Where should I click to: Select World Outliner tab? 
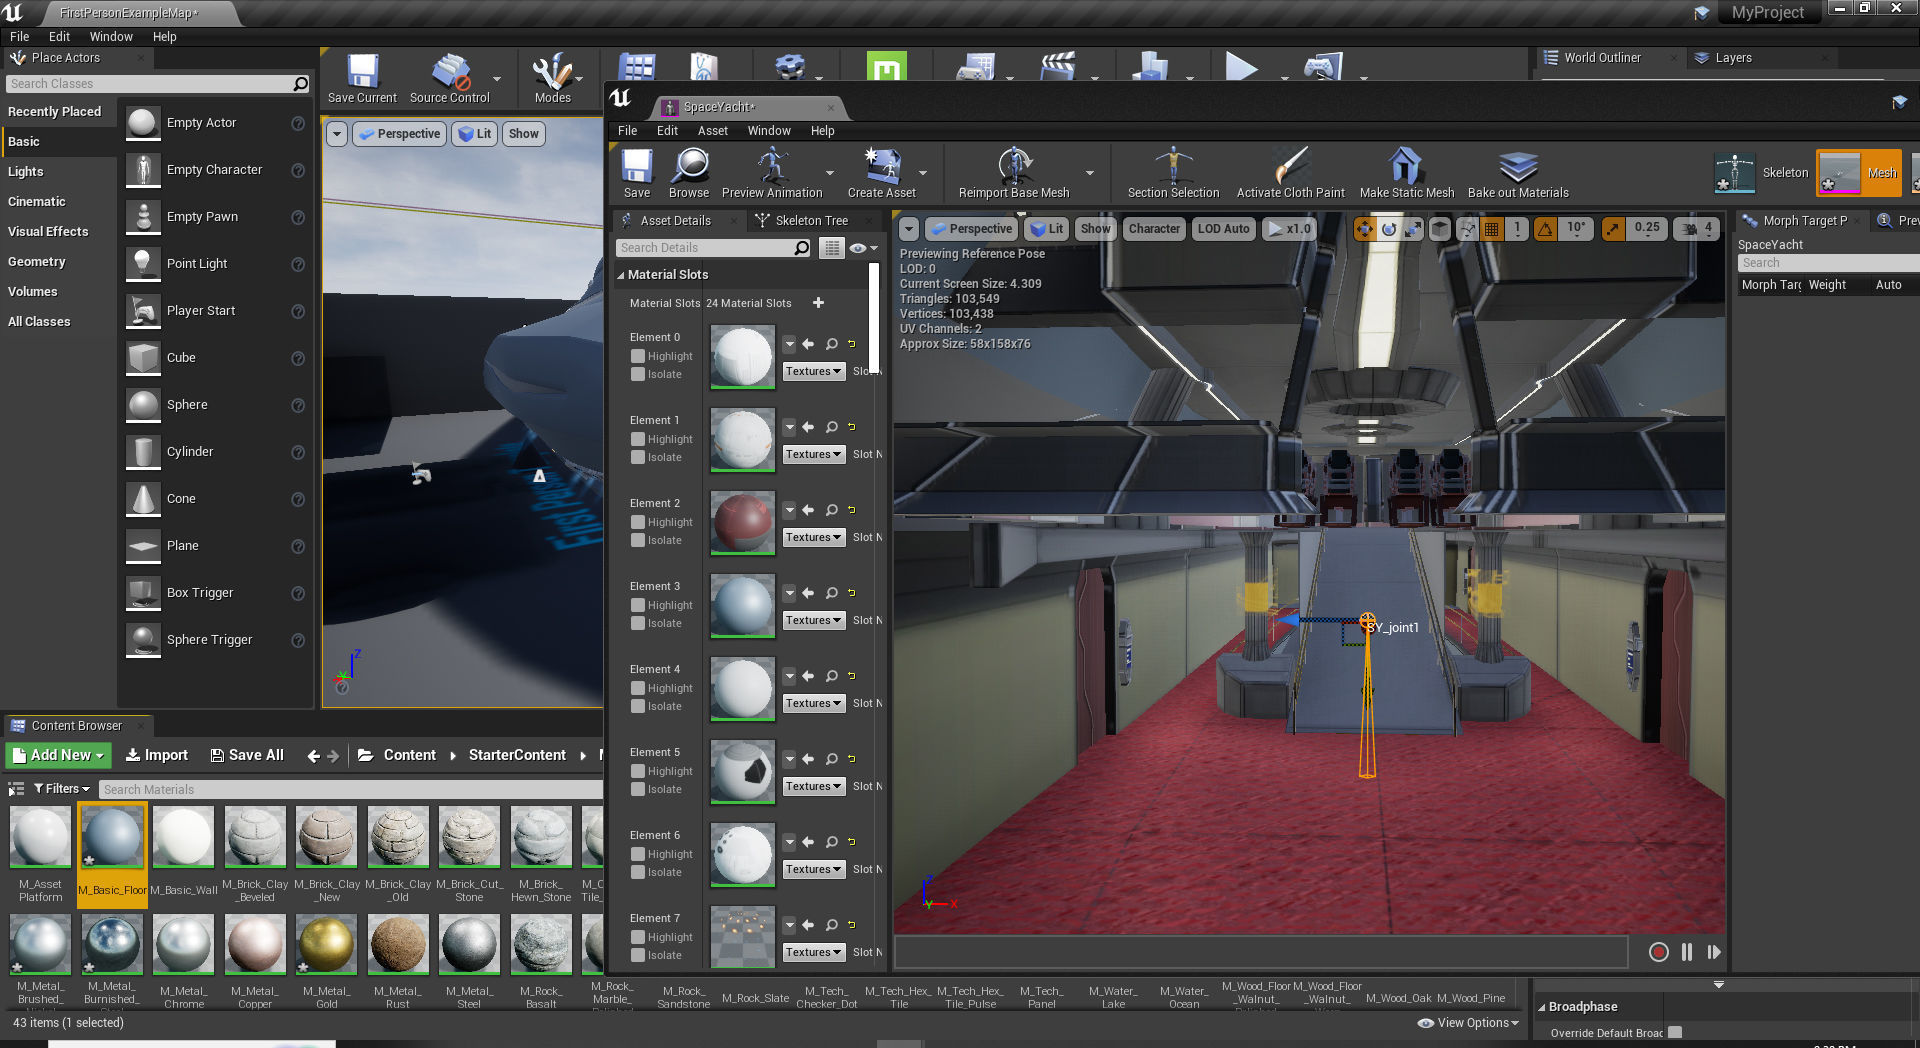(1602, 58)
